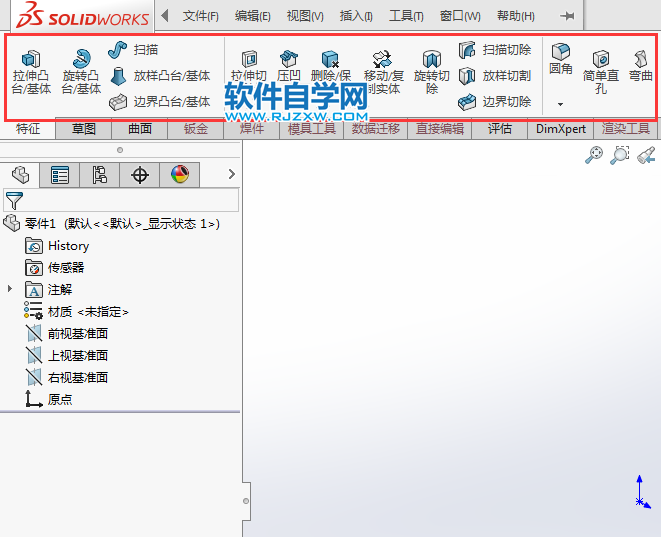Open the 帮助(H) Help menu

pyautogui.click(x=516, y=16)
